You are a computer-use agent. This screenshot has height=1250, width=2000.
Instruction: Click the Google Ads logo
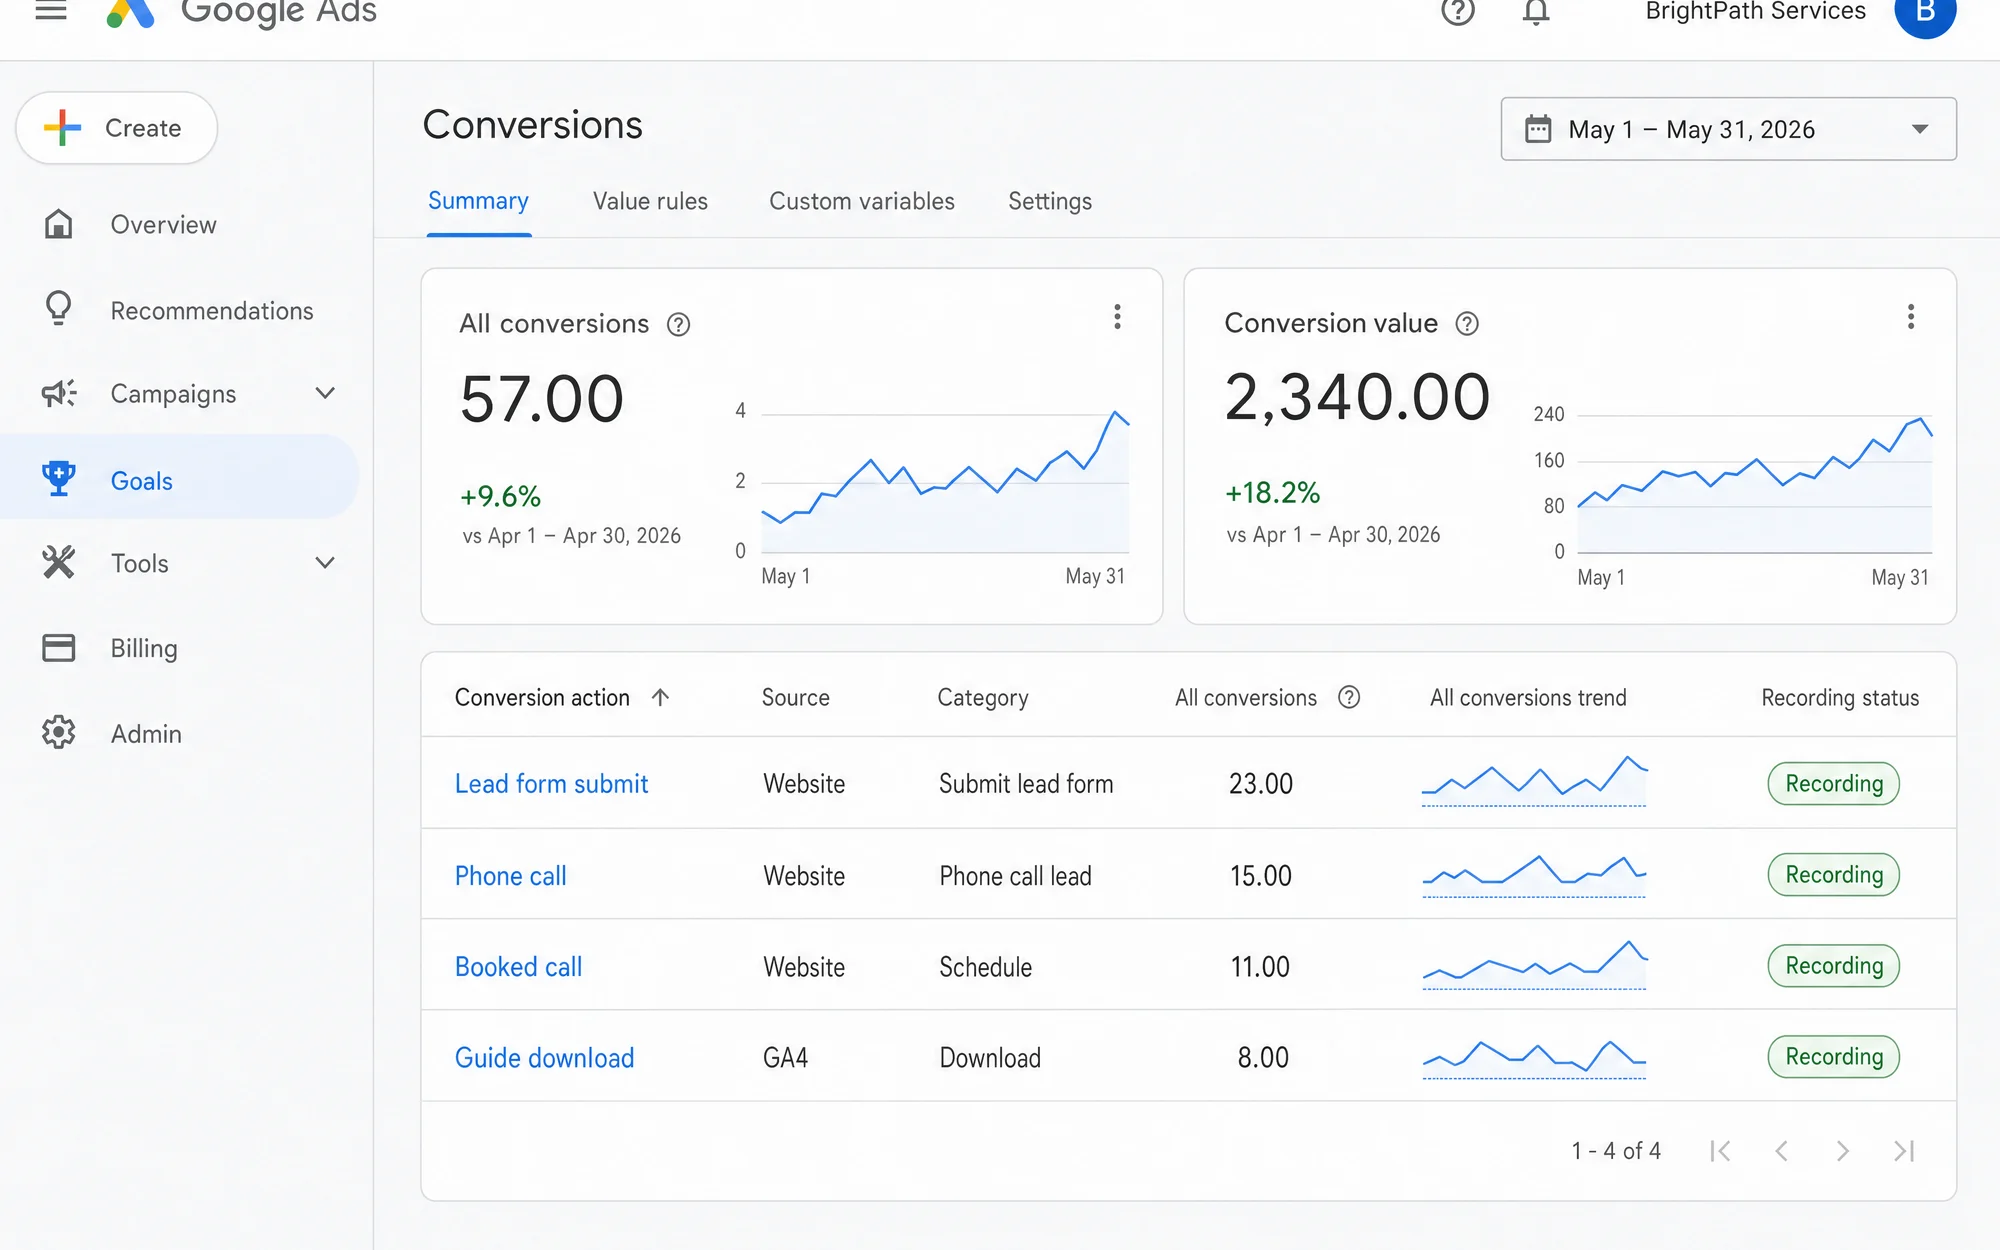(x=241, y=13)
